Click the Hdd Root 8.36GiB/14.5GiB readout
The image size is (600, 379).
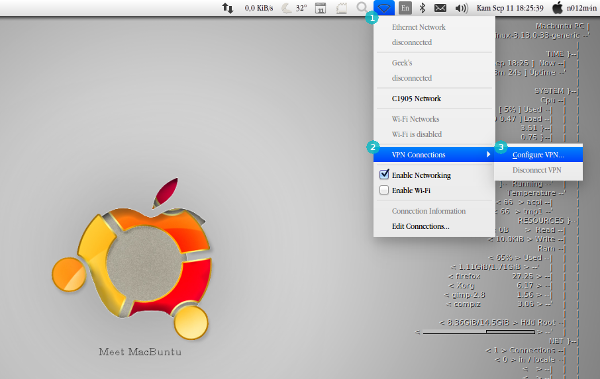(x=502, y=322)
